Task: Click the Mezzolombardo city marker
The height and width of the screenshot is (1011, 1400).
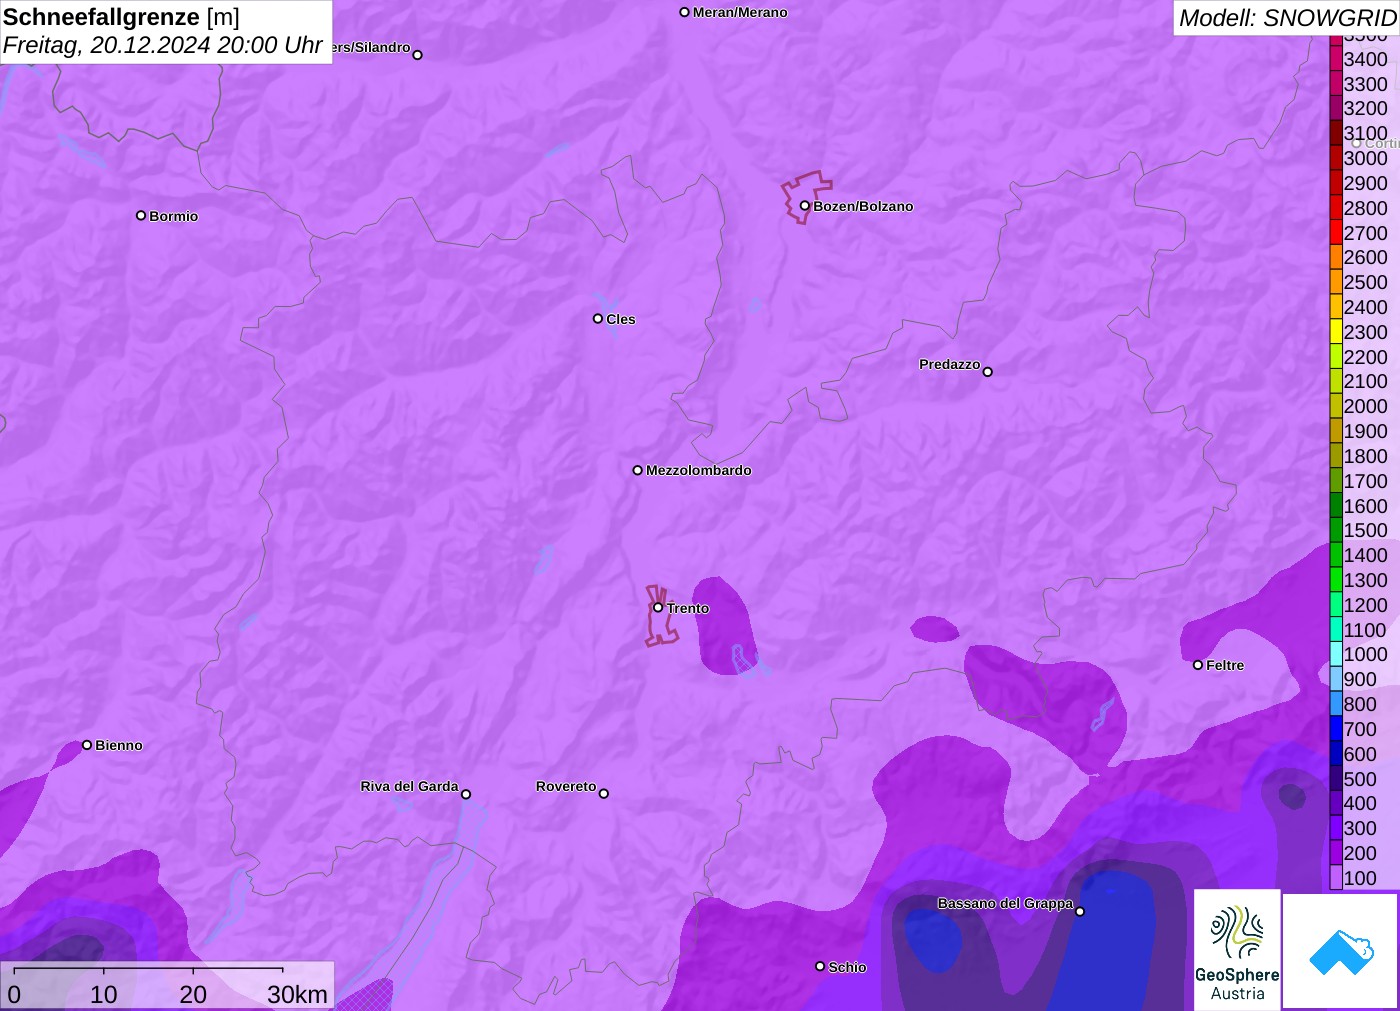Action: (638, 470)
